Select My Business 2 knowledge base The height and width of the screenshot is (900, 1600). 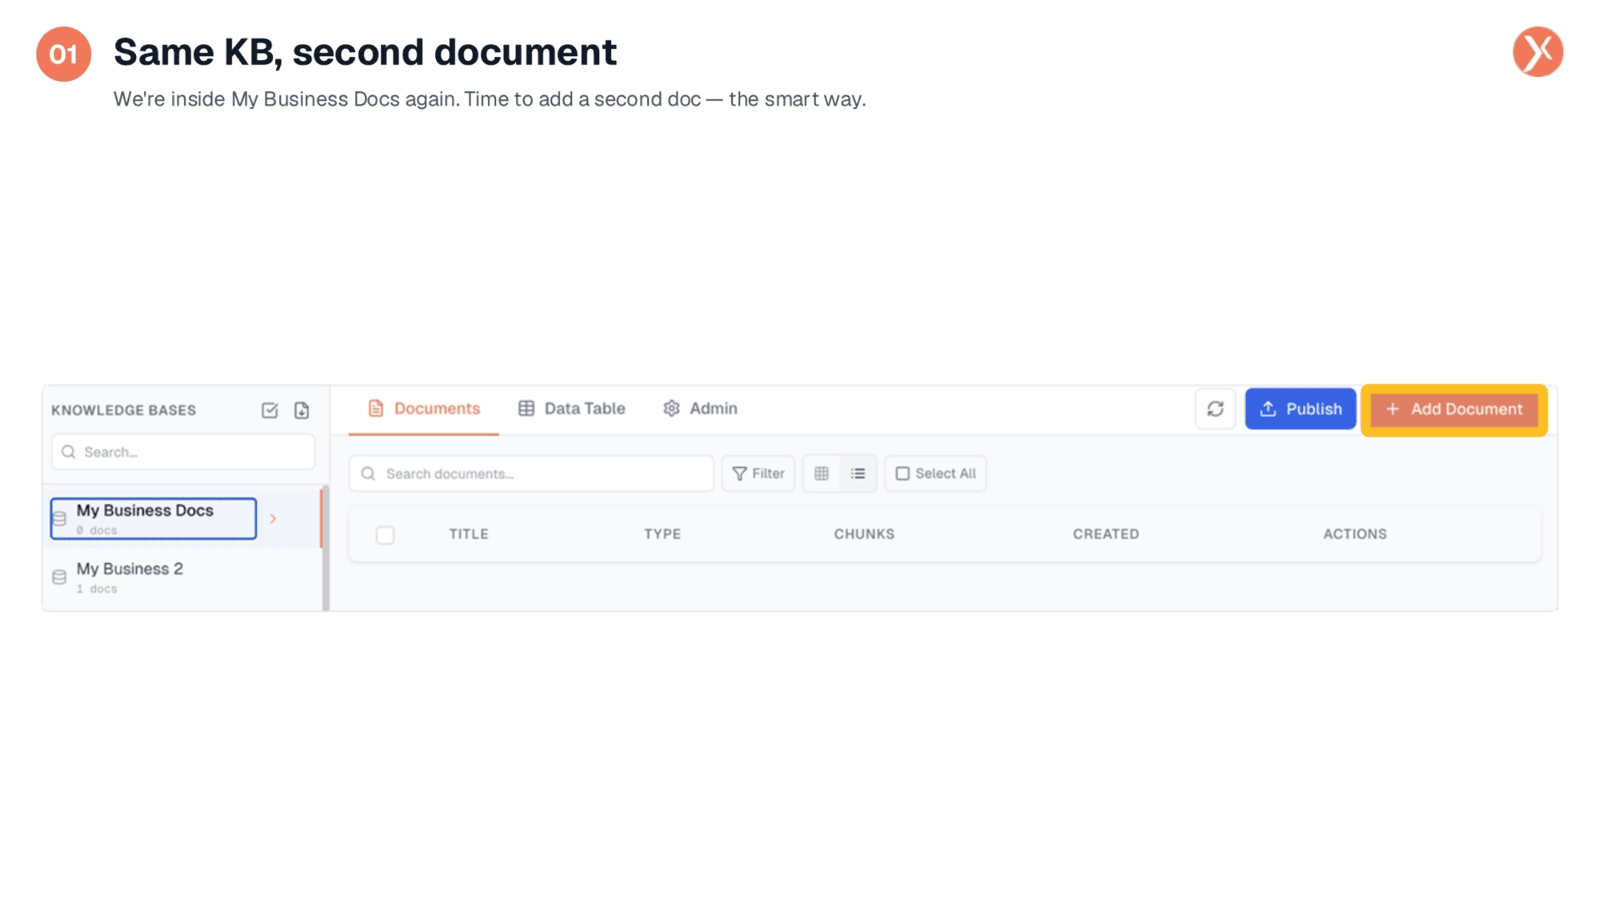click(x=183, y=577)
